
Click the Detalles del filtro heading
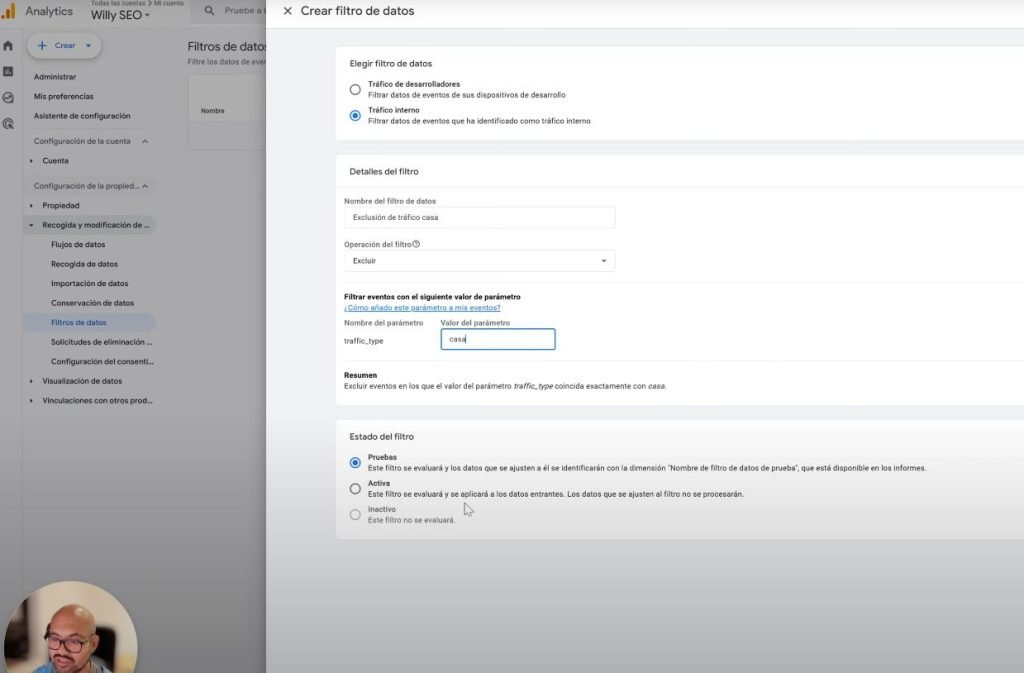tap(384, 172)
